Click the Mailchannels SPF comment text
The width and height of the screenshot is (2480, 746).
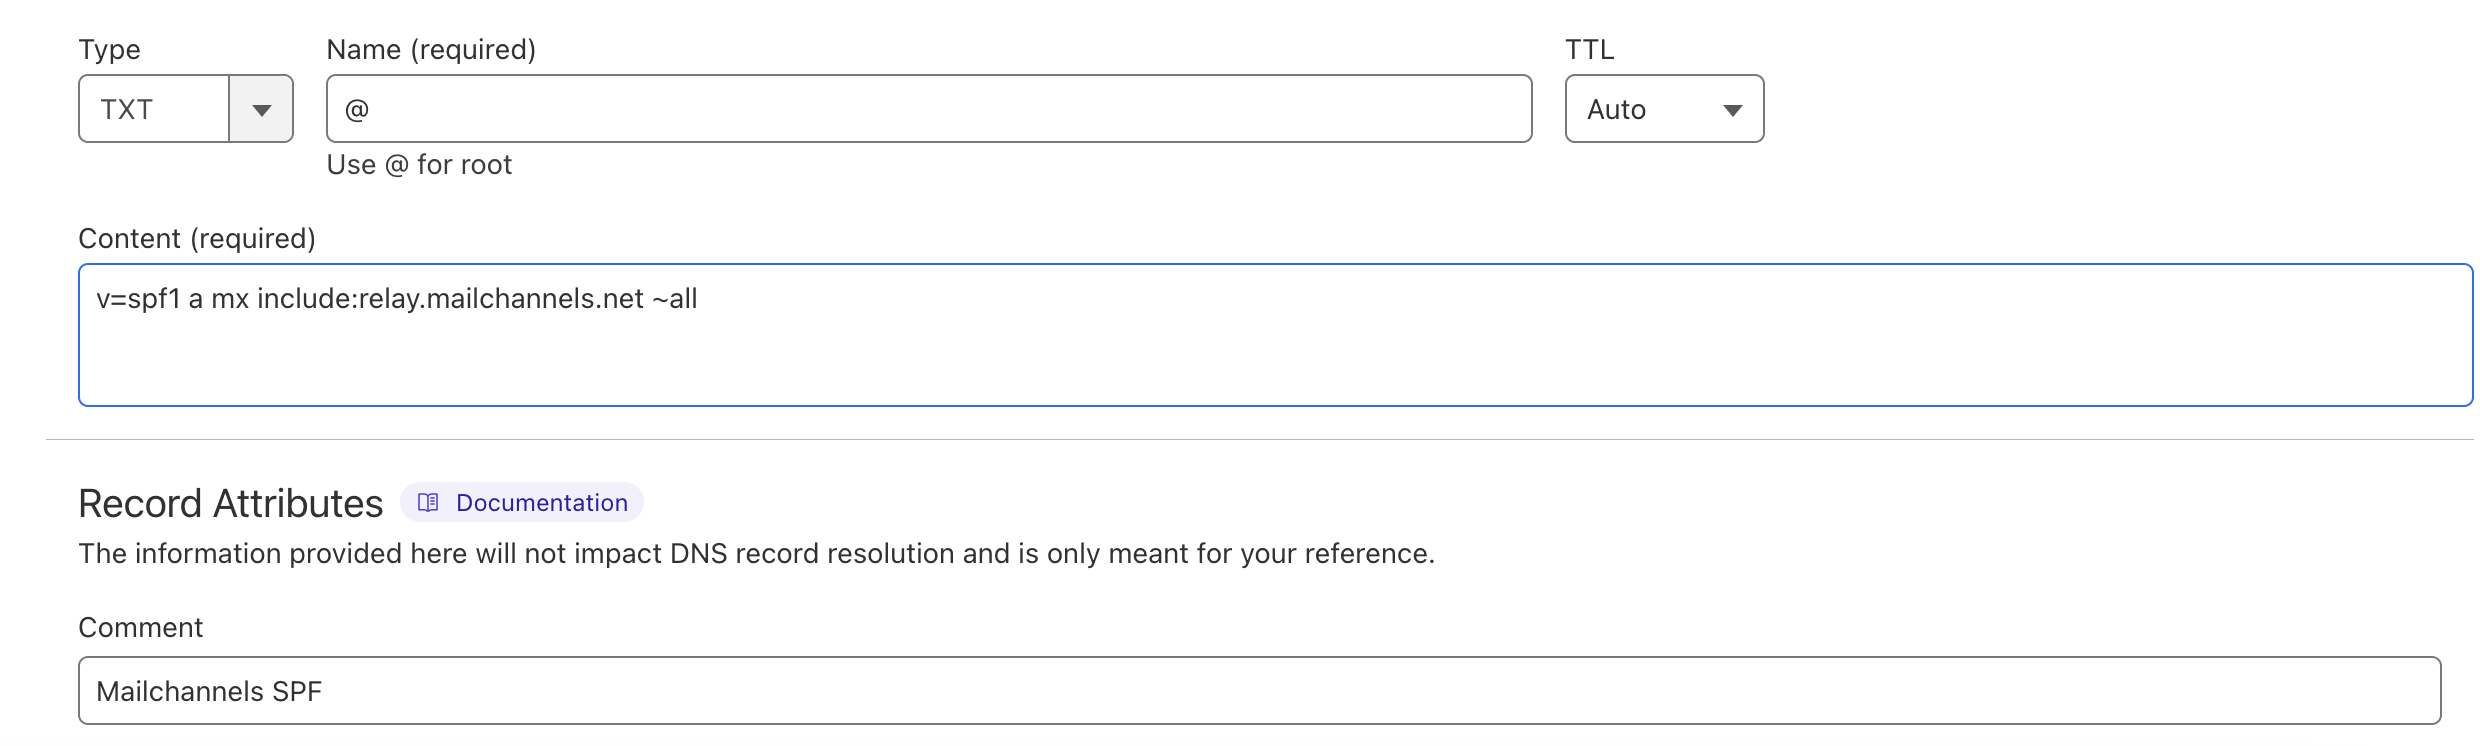[x=209, y=691]
